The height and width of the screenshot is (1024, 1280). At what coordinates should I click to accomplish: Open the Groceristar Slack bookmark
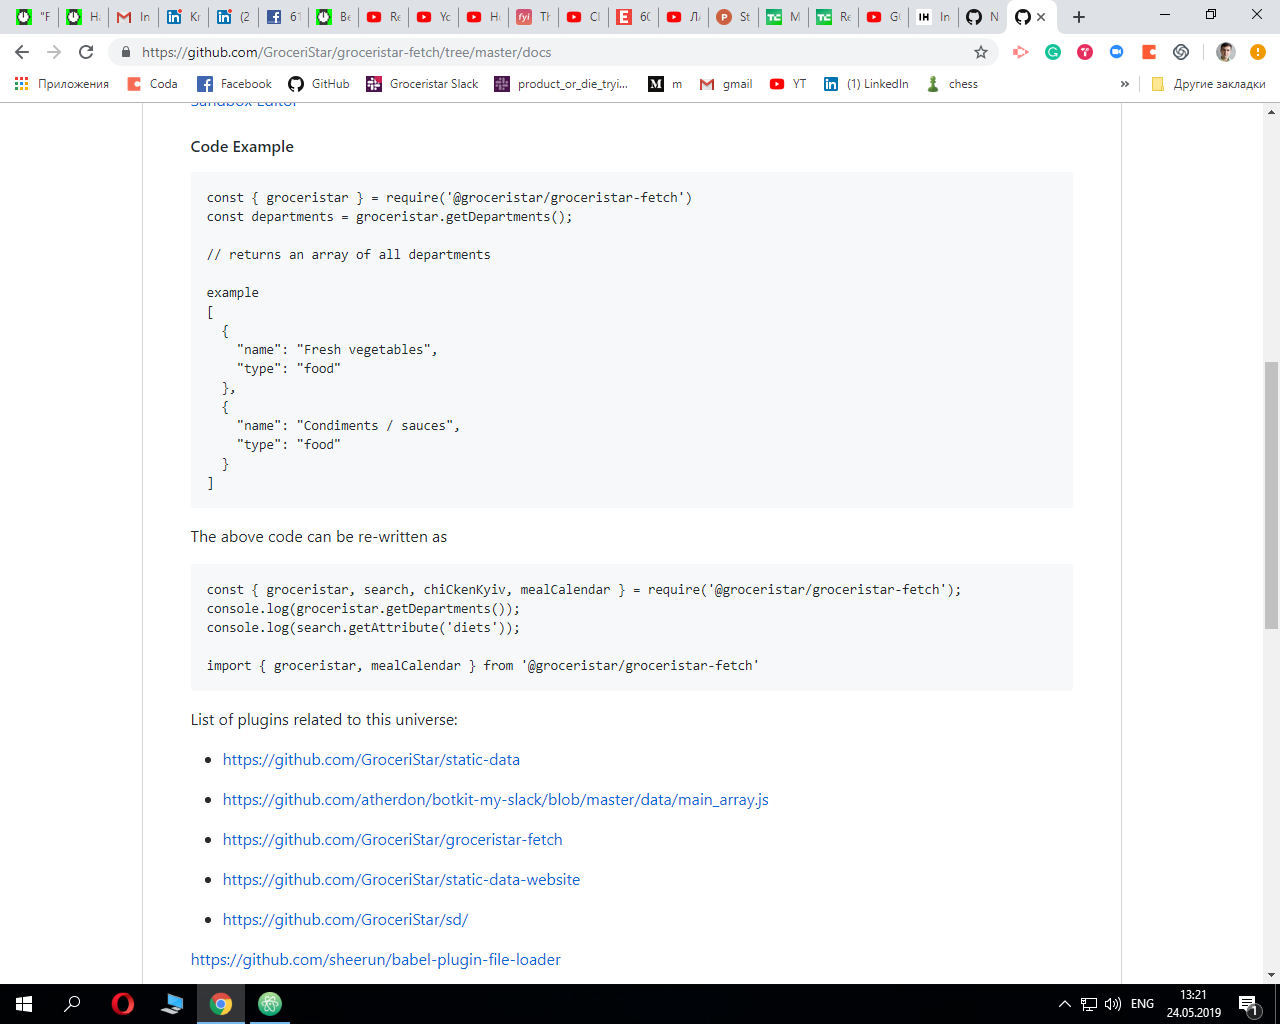pyautogui.click(x=422, y=84)
